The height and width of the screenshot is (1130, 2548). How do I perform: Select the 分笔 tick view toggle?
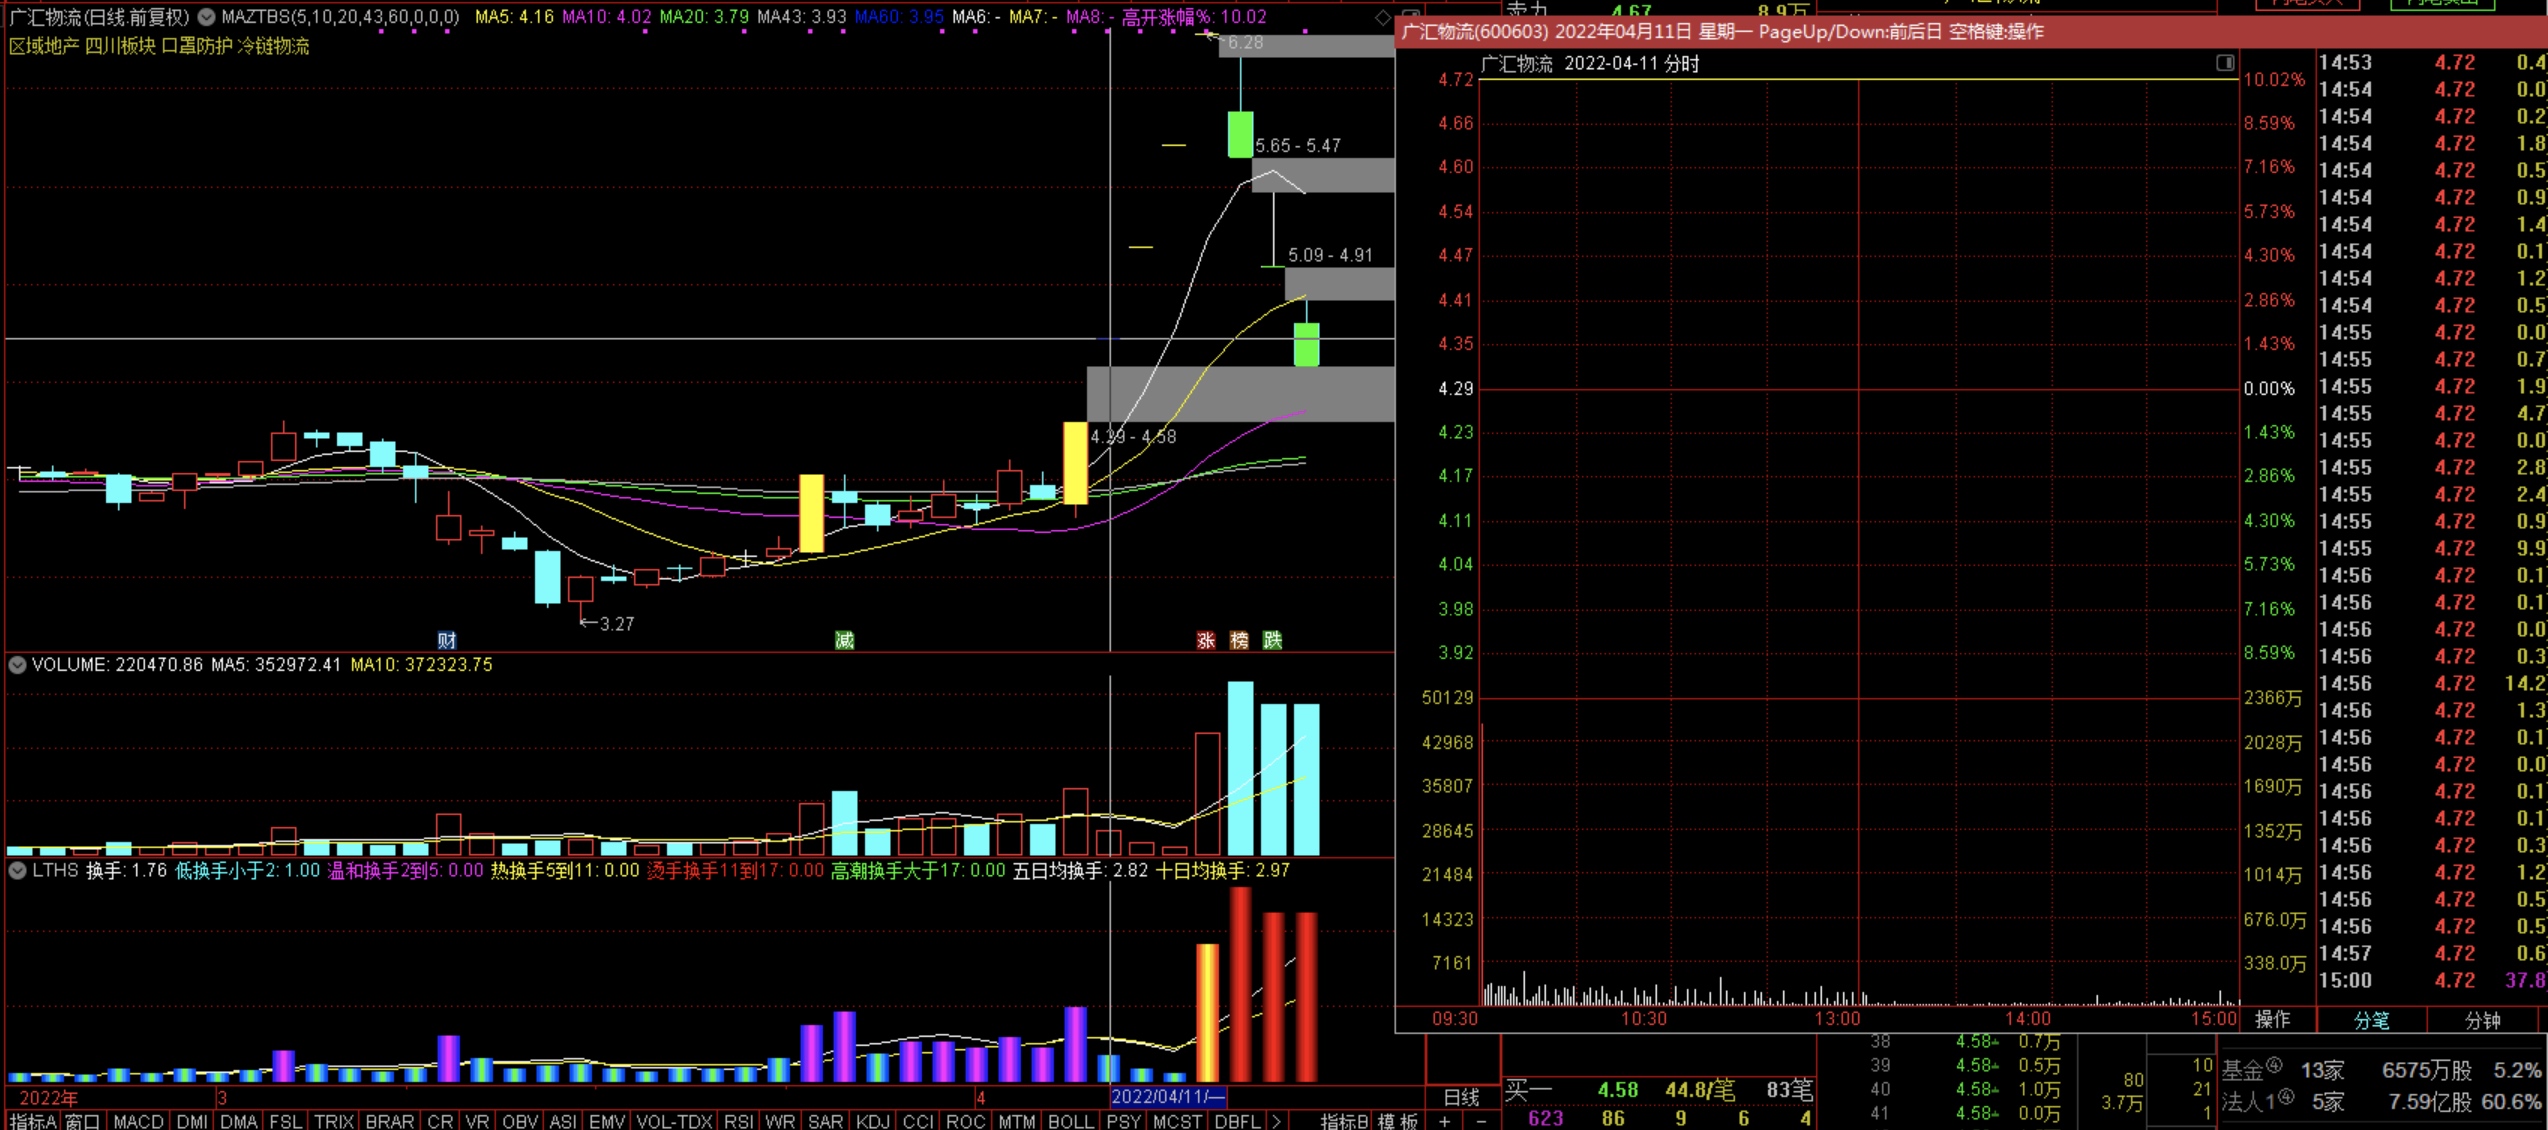pos(2371,1020)
